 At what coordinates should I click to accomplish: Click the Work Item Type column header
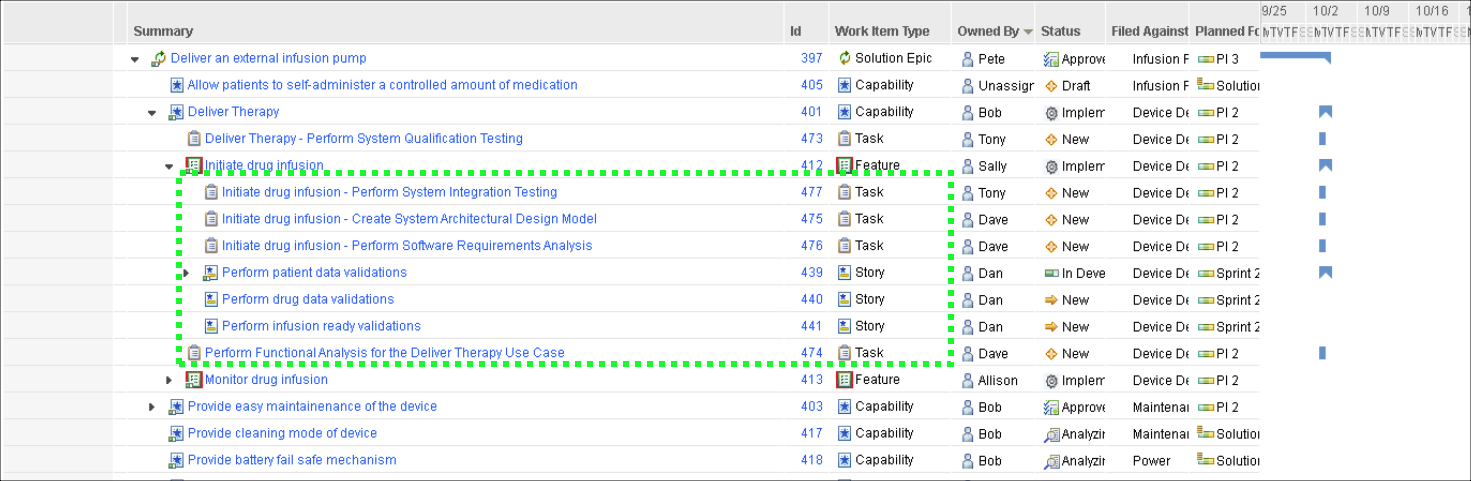[881, 31]
